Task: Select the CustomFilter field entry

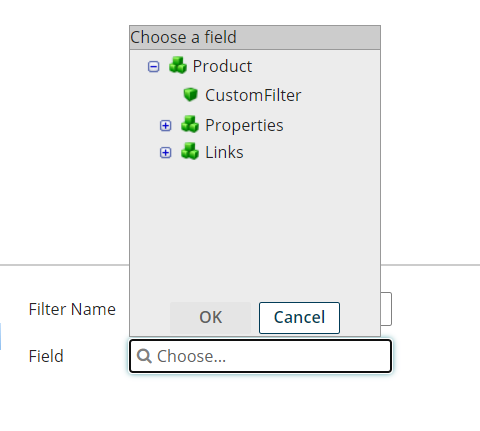Action: [x=253, y=95]
